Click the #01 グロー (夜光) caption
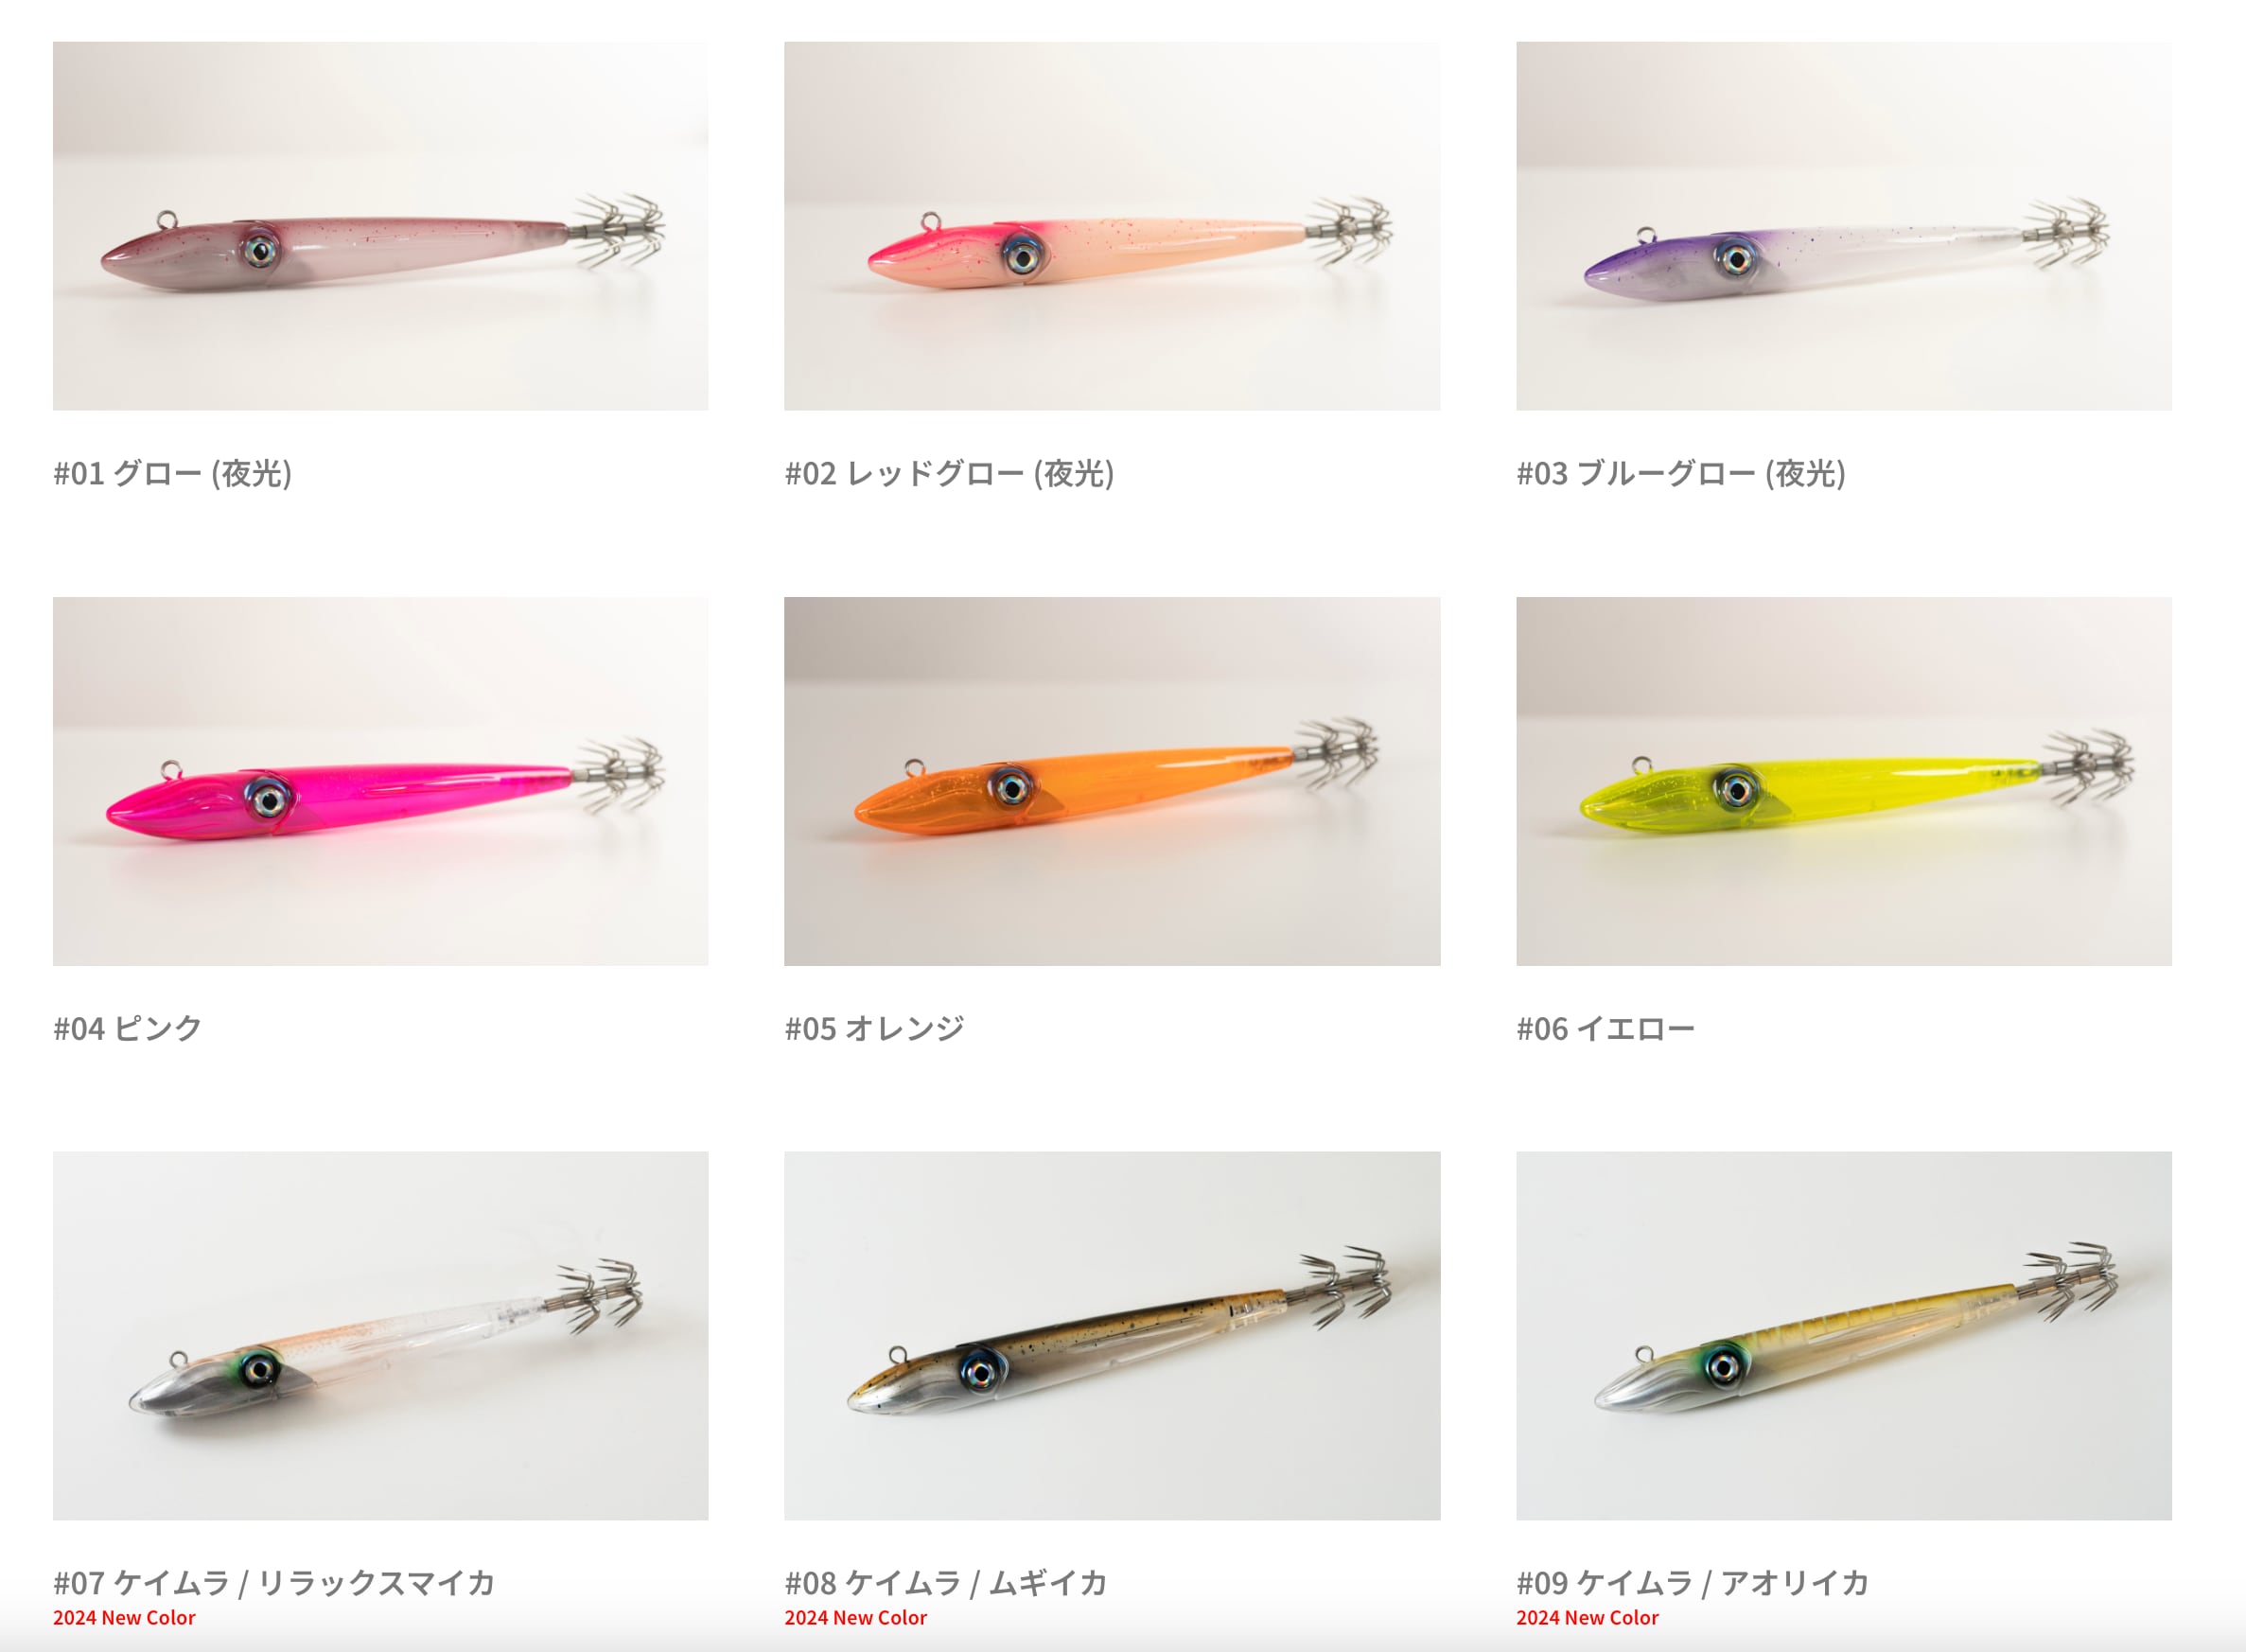The height and width of the screenshot is (1652, 2246). [173, 473]
